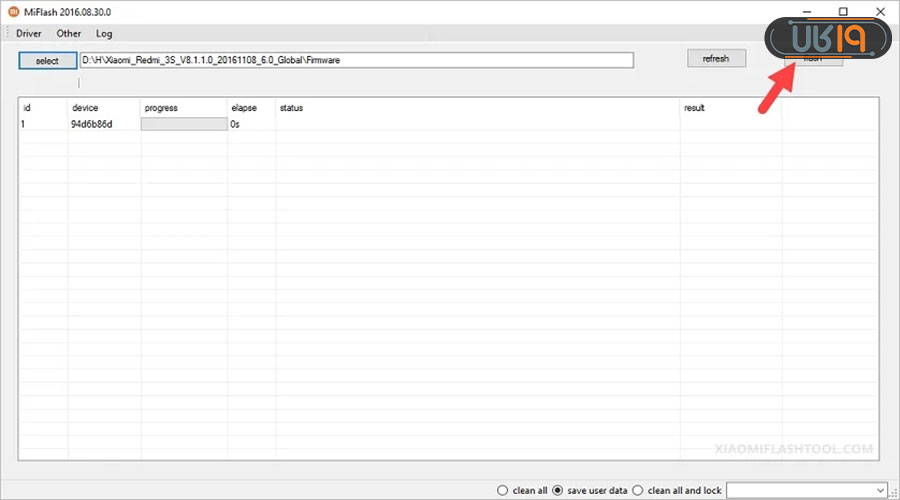Maximize the MiFlash window
Viewport: 900px width, 500px height.
(843, 11)
